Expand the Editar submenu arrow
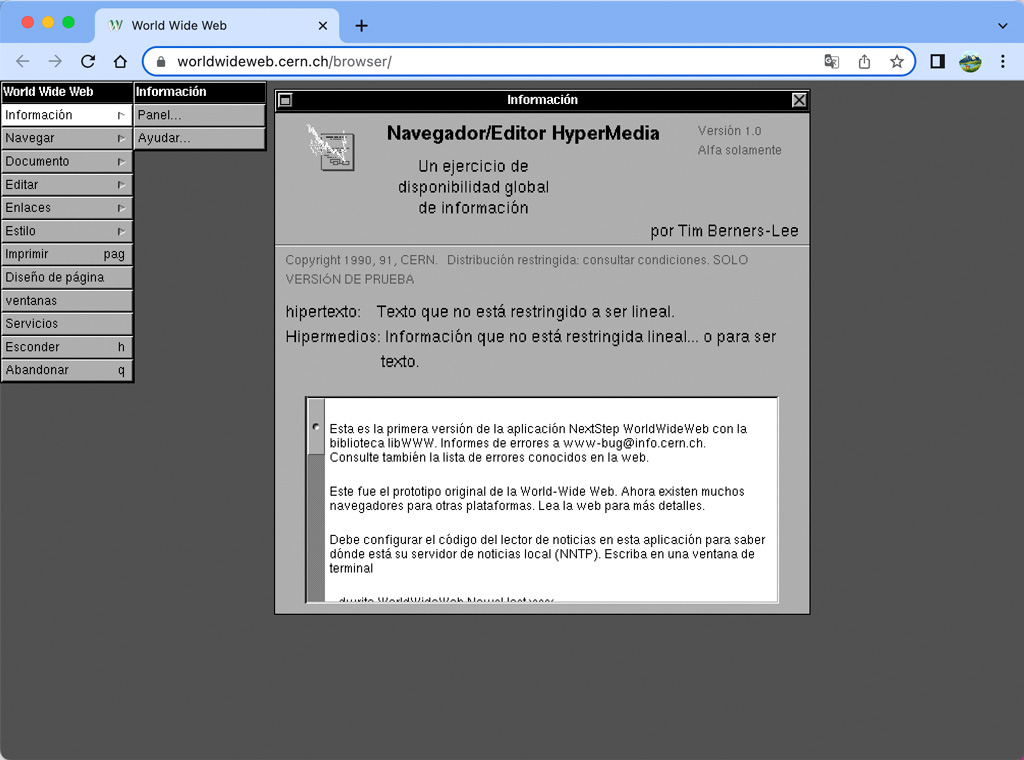The height and width of the screenshot is (760, 1024). tap(121, 185)
